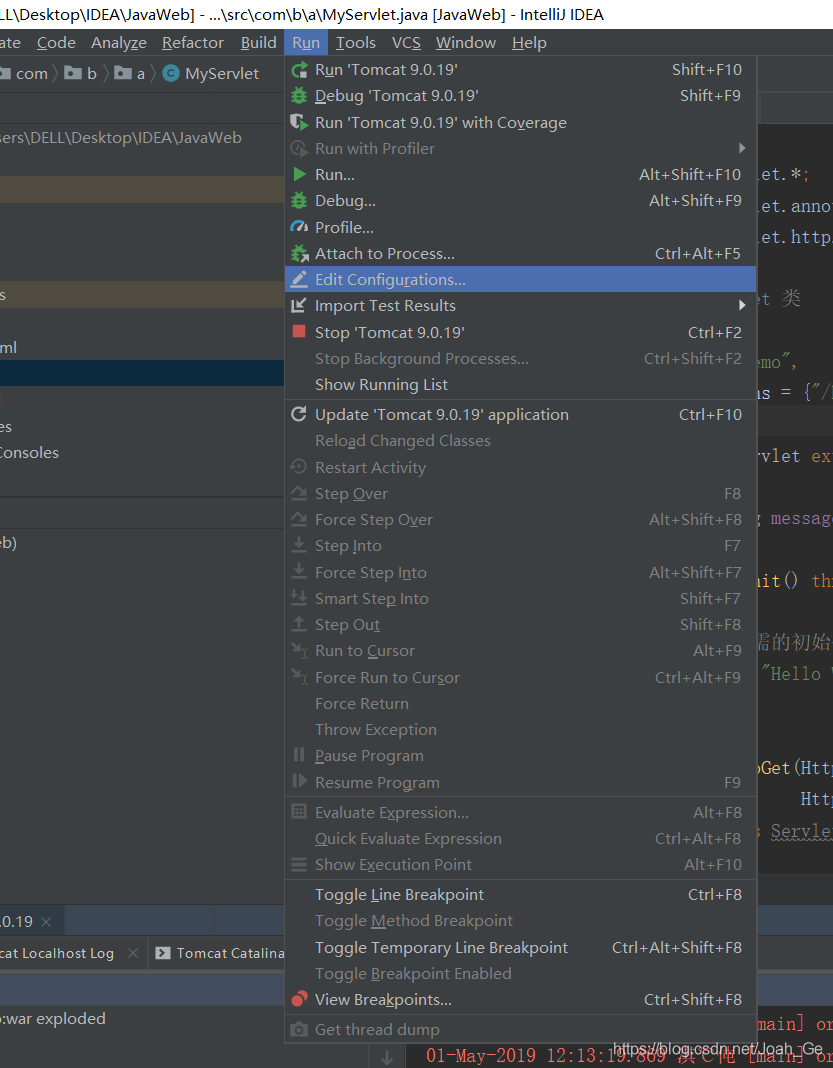This screenshot has width=833, height=1068.
Task: Select Stop 'Tomcat 9.0.19' entry
Action: pyautogui.click(x=520, y=332)
